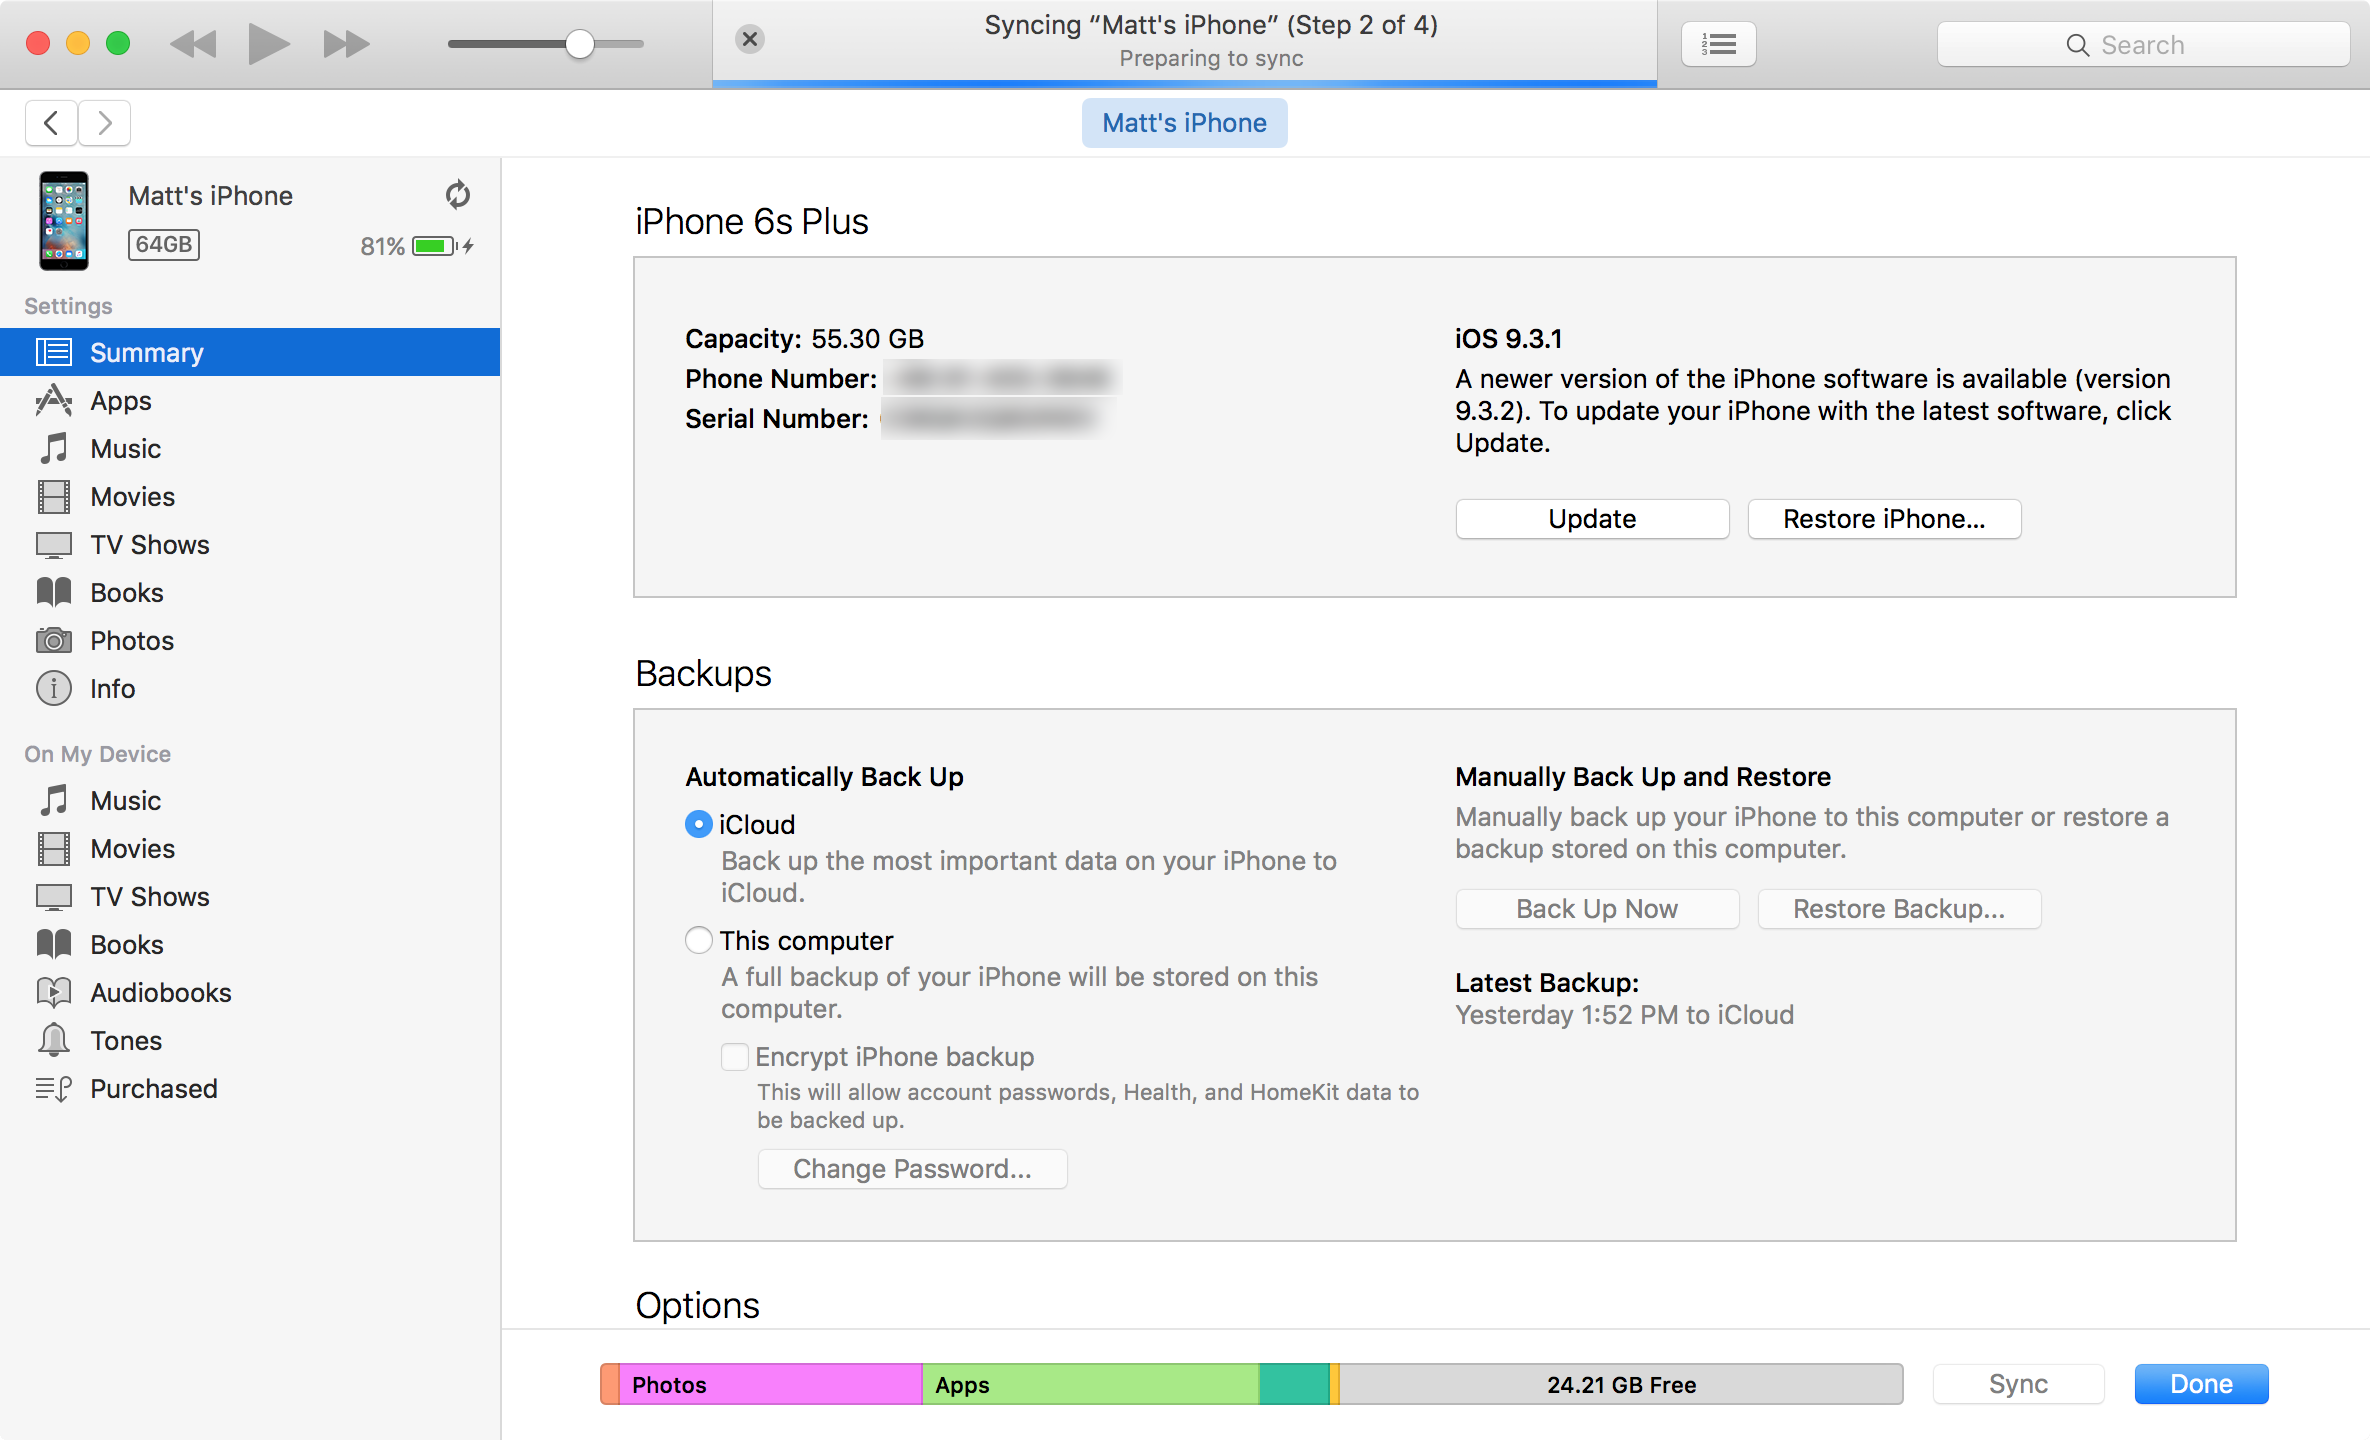Go back with the left chevron button
The image size is (2370, 1440).
pyautogui.click(x=51, y=123)
